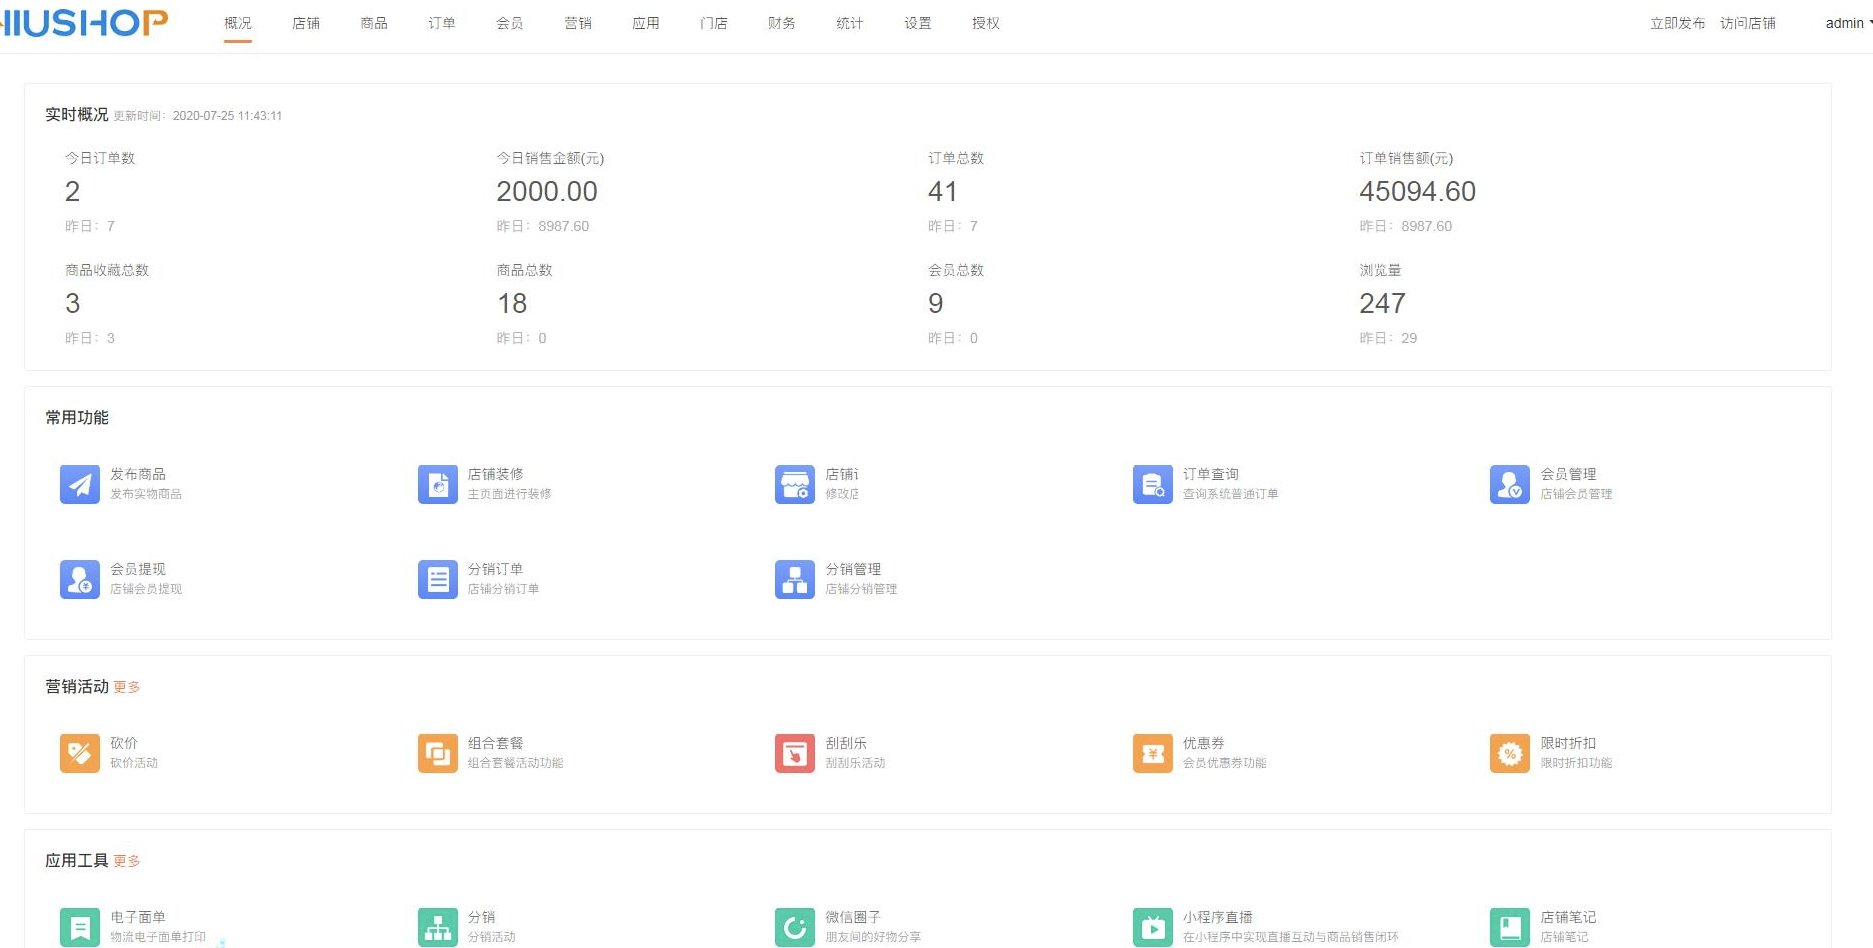The width and height of the screenshot is (1873, 948).
Task: Click the 访问店铺 link
Action: tap(1748, 23)
